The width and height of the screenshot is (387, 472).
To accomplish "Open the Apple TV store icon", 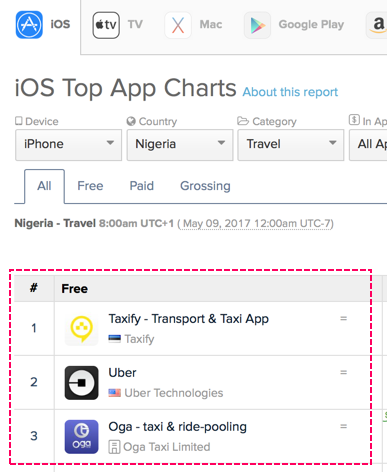I will point(106,25).
